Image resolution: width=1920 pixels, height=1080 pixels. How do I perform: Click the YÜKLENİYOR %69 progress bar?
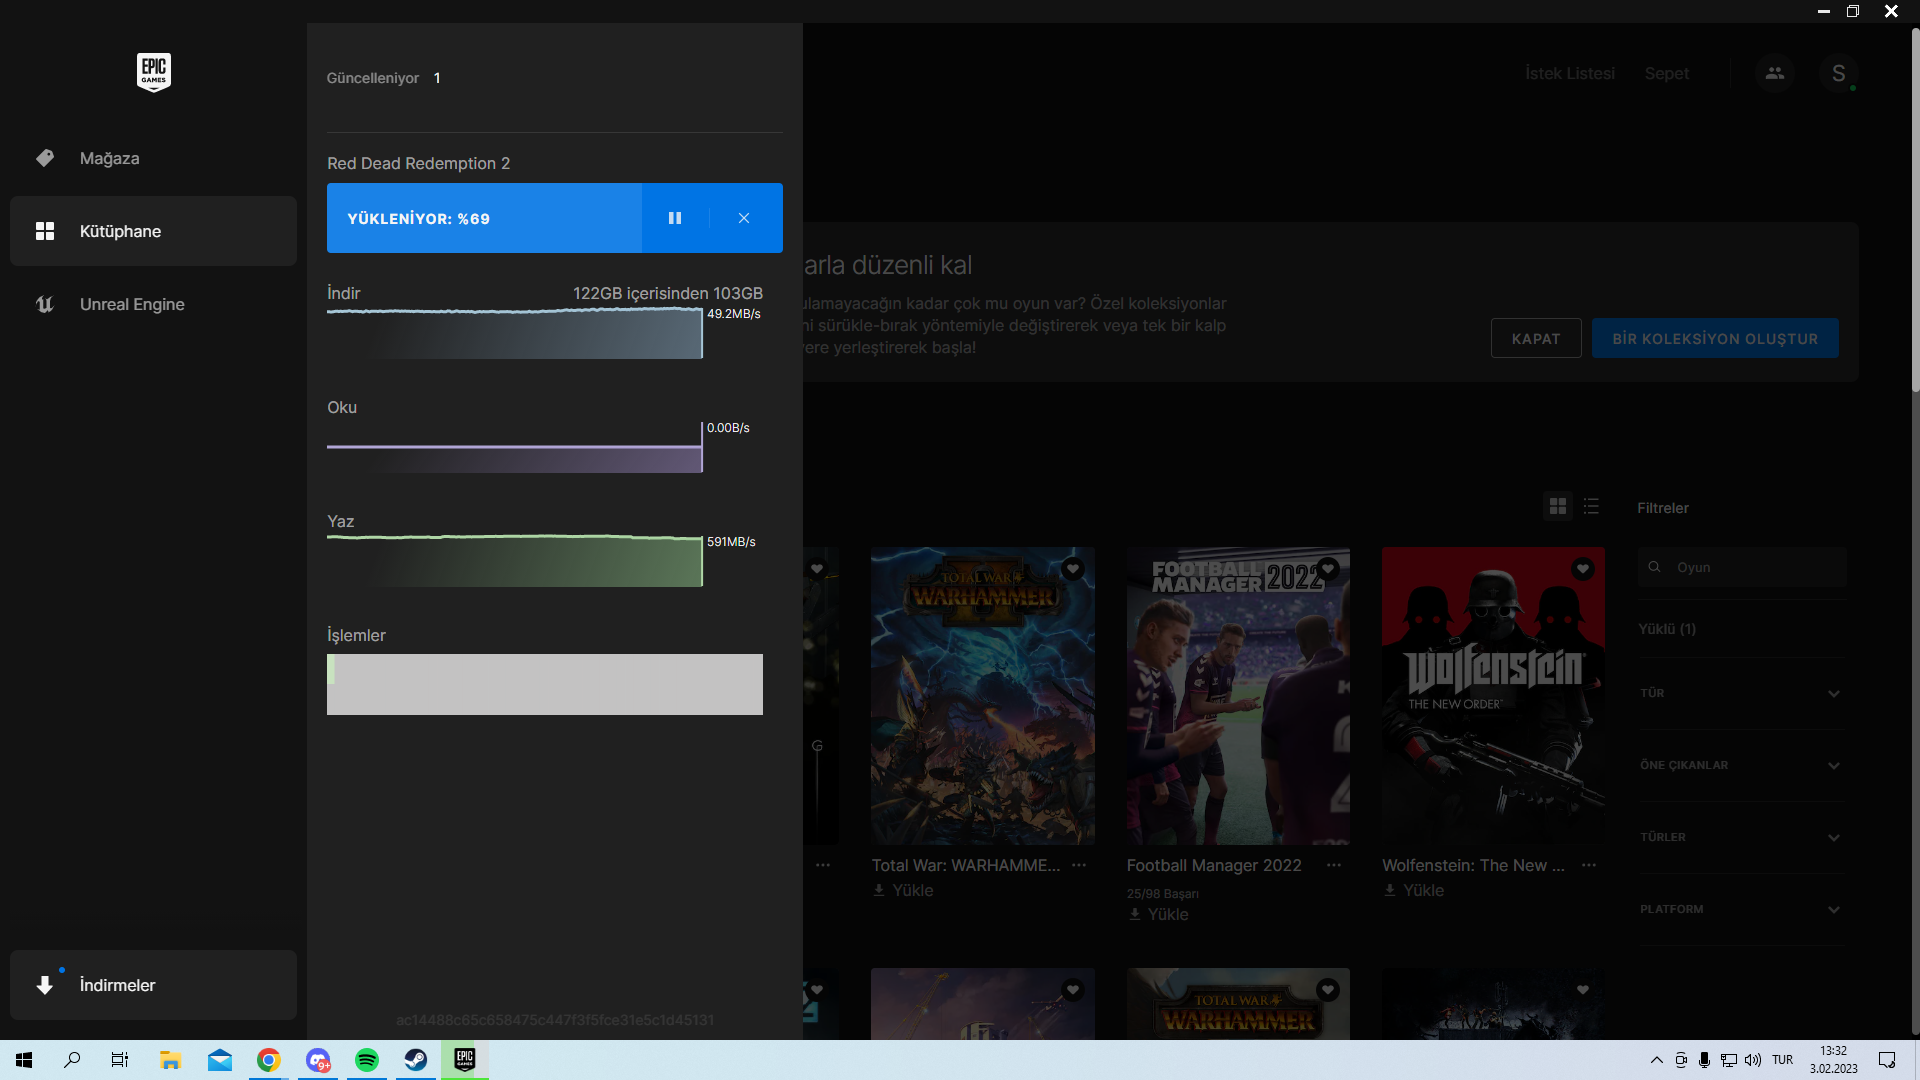484,218
